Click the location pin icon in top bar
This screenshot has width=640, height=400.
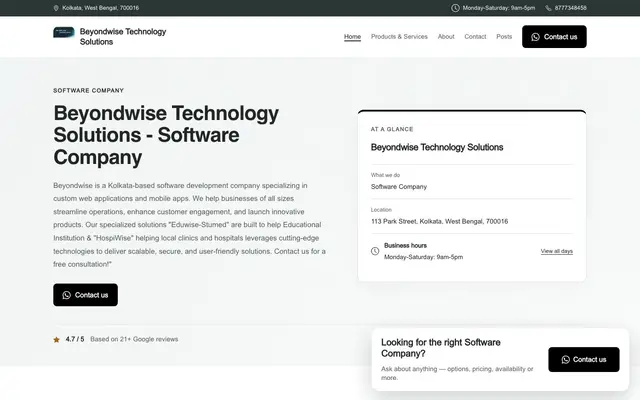[x=56, y=8]
